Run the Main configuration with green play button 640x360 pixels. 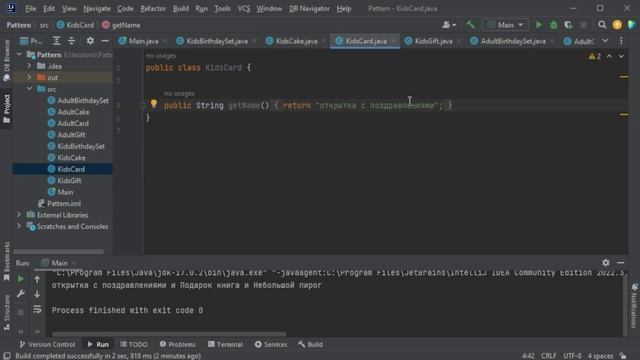(539, 25)
